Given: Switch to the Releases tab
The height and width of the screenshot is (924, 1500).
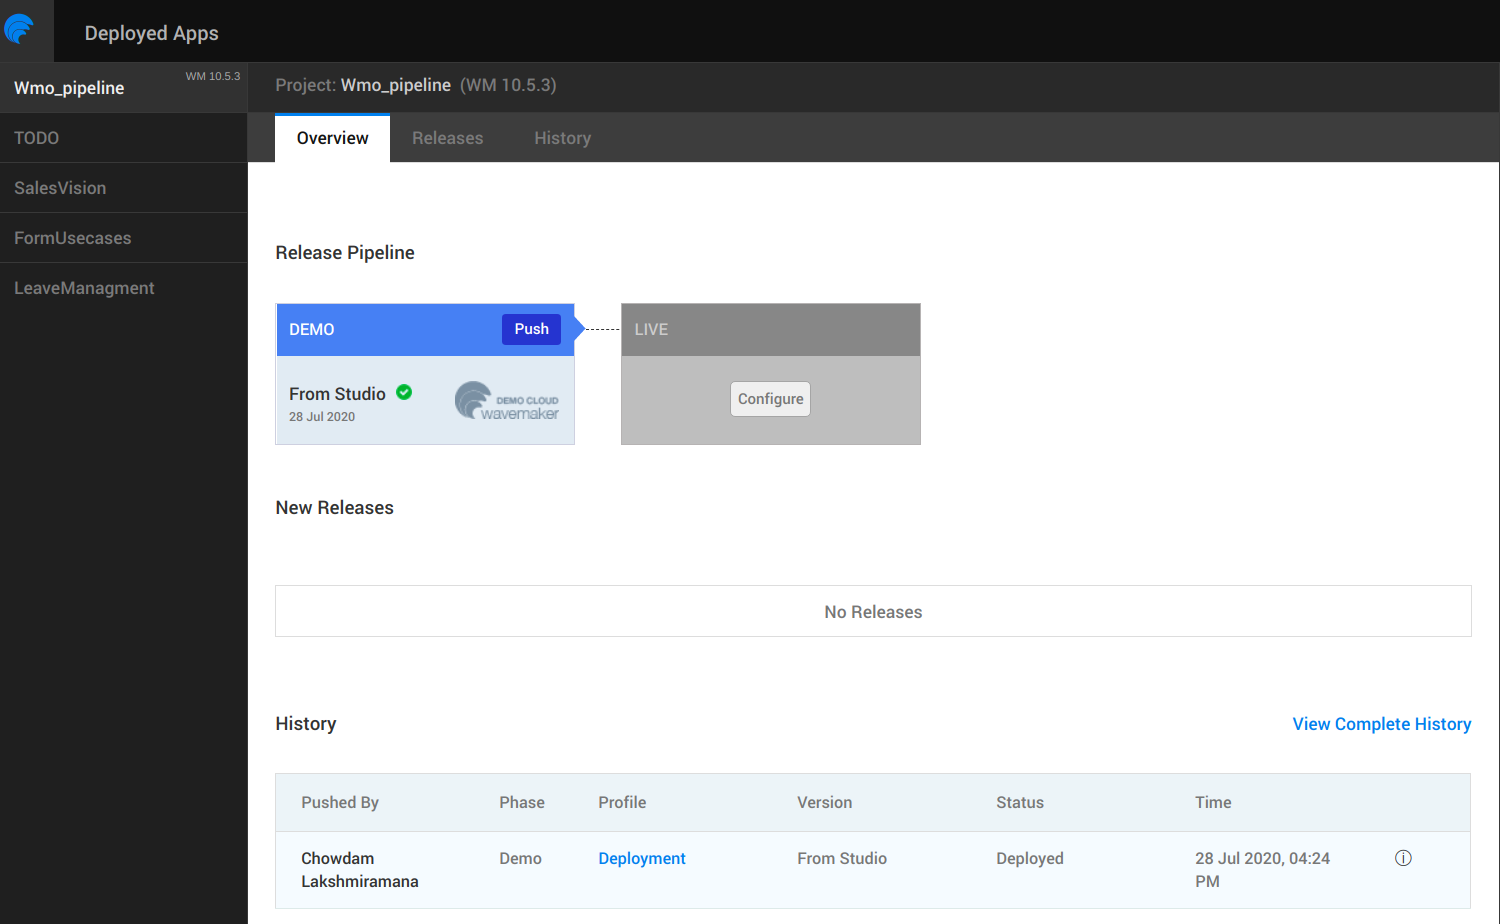Looking at the screenshot, I should click(x=447, y=138).
